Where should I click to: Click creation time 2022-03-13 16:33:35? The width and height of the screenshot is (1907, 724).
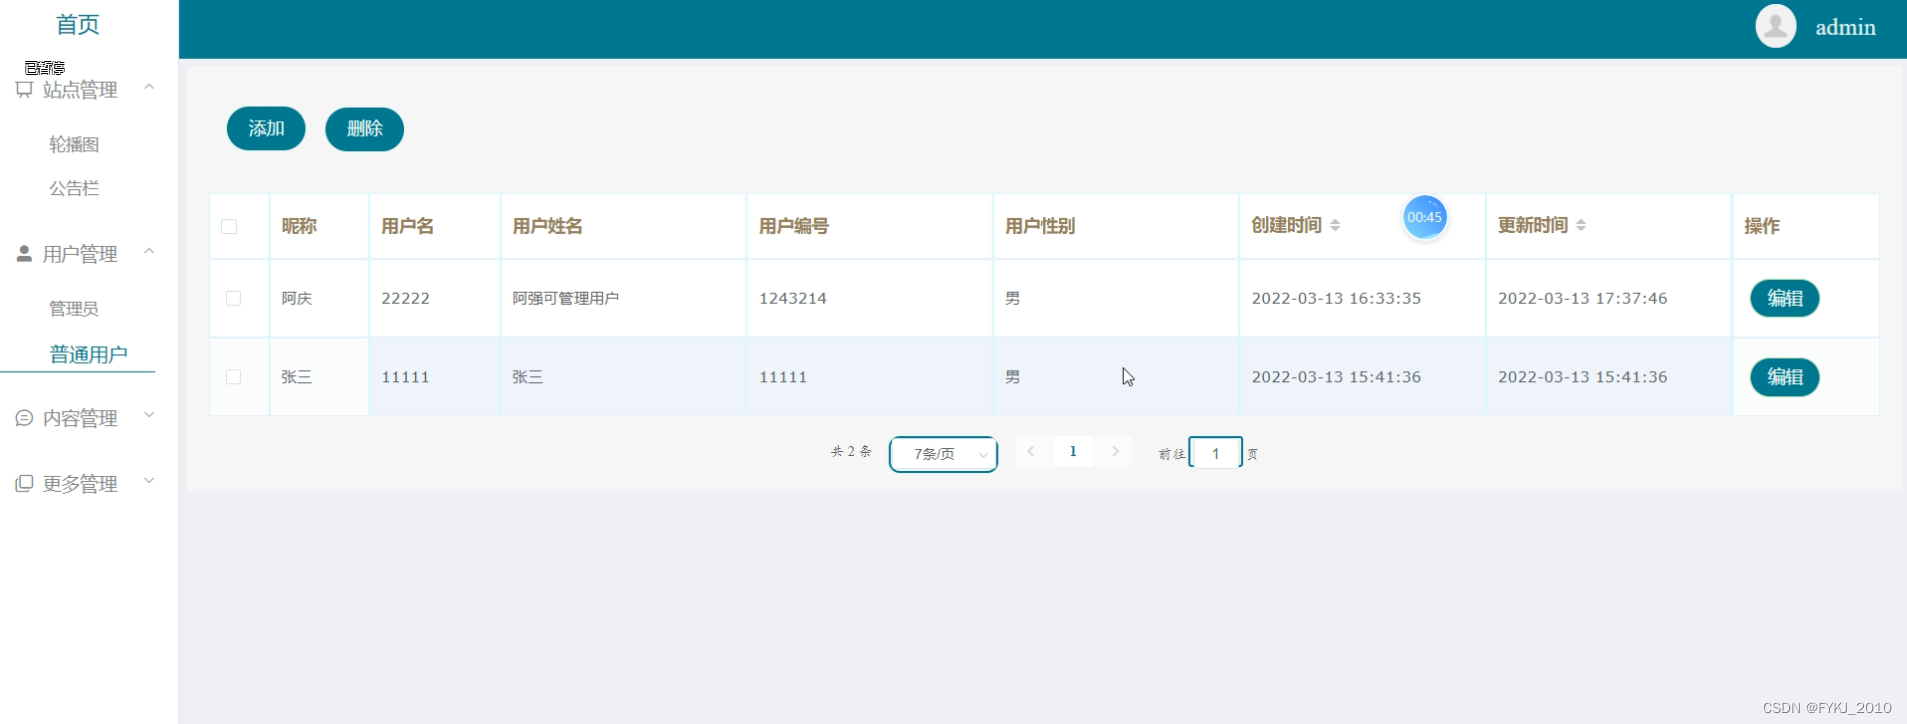pos(1336,298)
